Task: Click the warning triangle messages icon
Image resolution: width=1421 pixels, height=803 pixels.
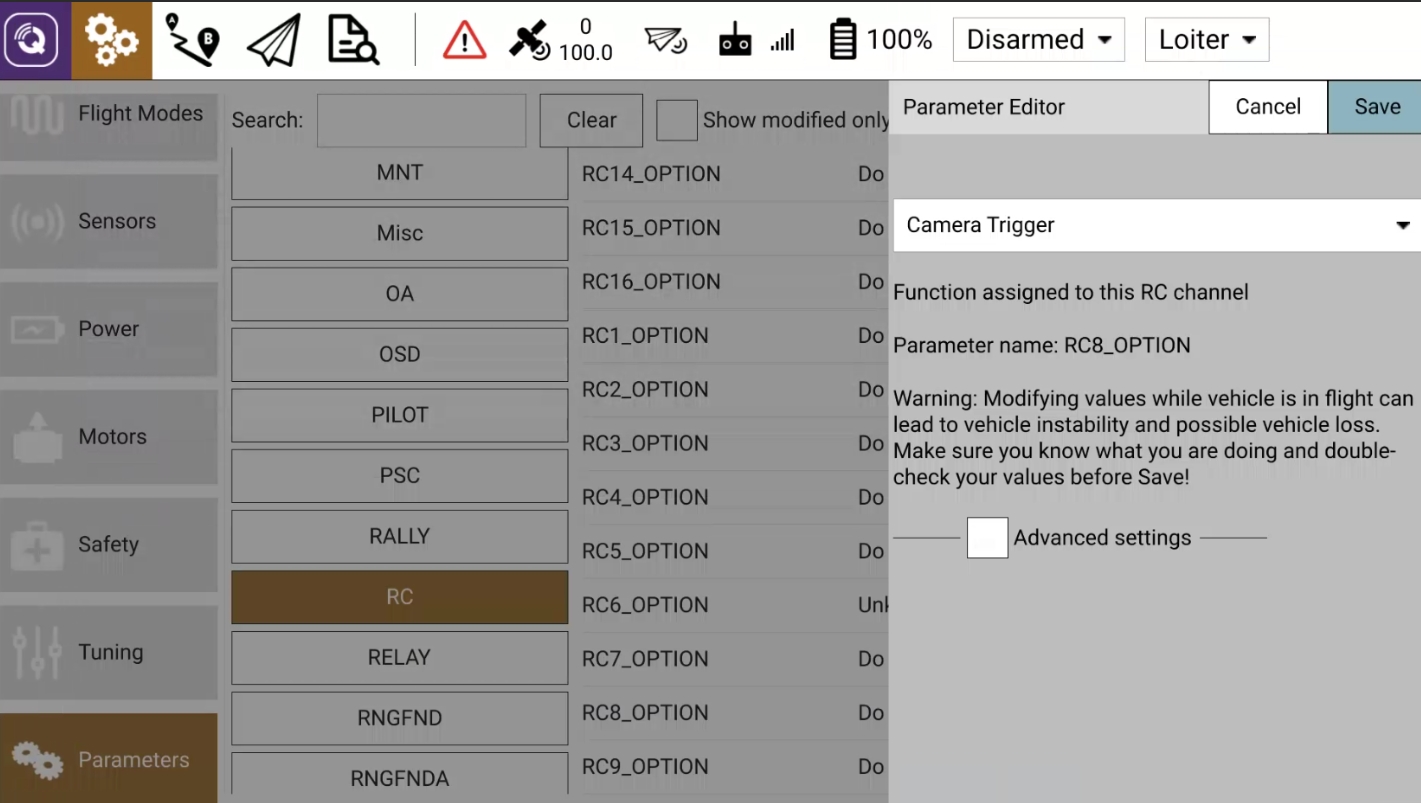Action: pyautogui.click(x=464, y=40)
